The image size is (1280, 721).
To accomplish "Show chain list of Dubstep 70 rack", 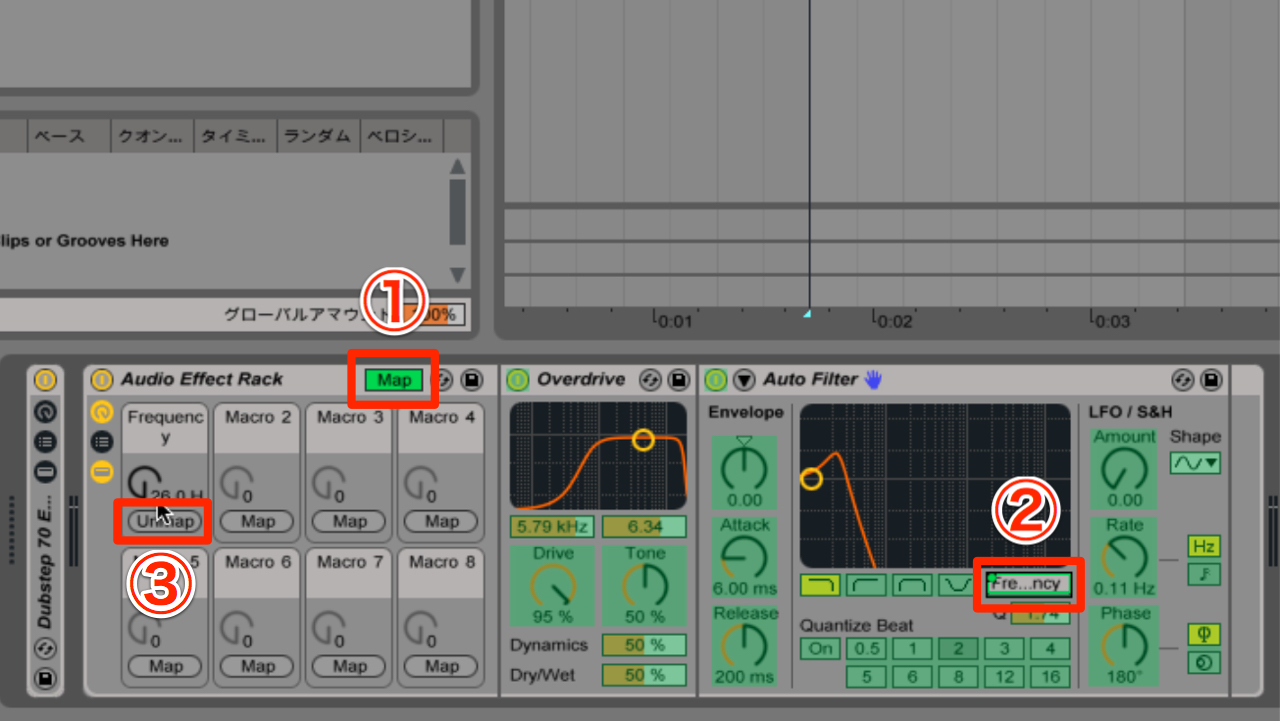I will 46,441.
